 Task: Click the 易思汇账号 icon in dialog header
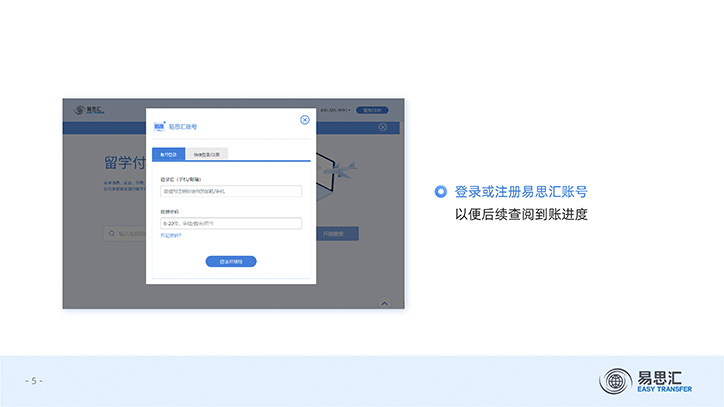(x=158, y=127)
